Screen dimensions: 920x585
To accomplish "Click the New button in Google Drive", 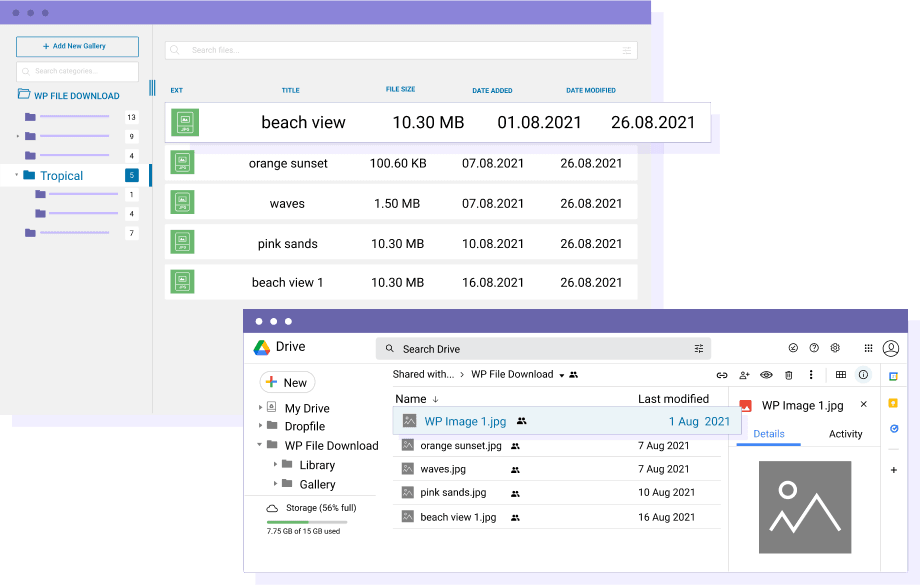I will [x=287, y=382].
